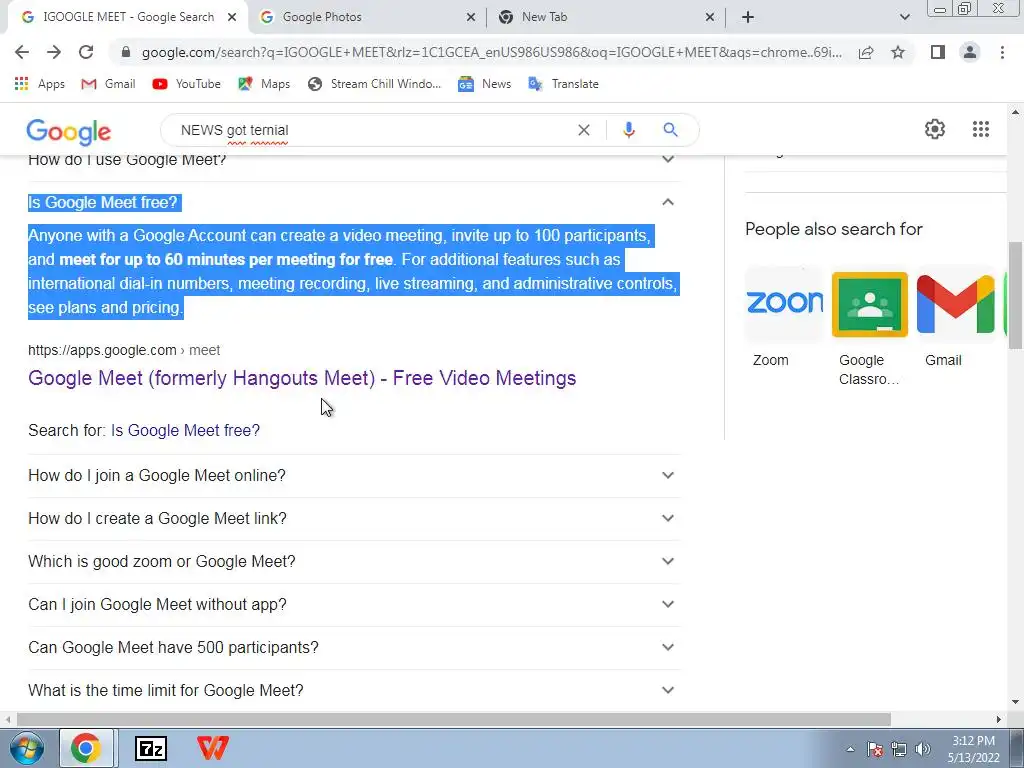Open WPS Office from the taskbar
This screenshot has height=768, width=1024.
(x=213, y=748)
